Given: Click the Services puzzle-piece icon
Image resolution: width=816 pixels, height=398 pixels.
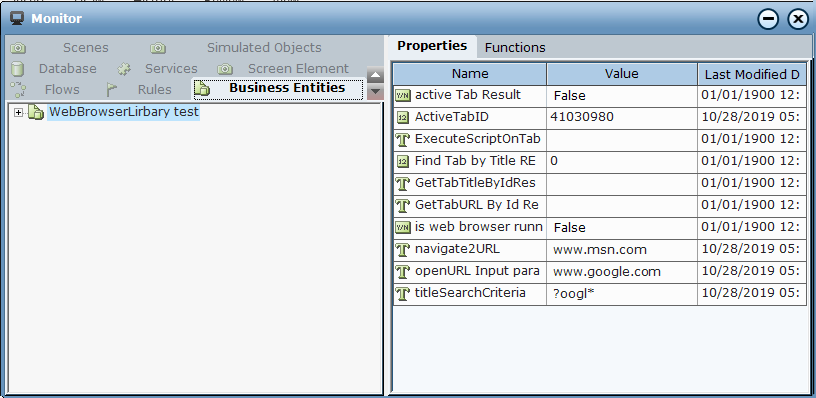Looking at the screenshot, I should [x=124, y=69].
